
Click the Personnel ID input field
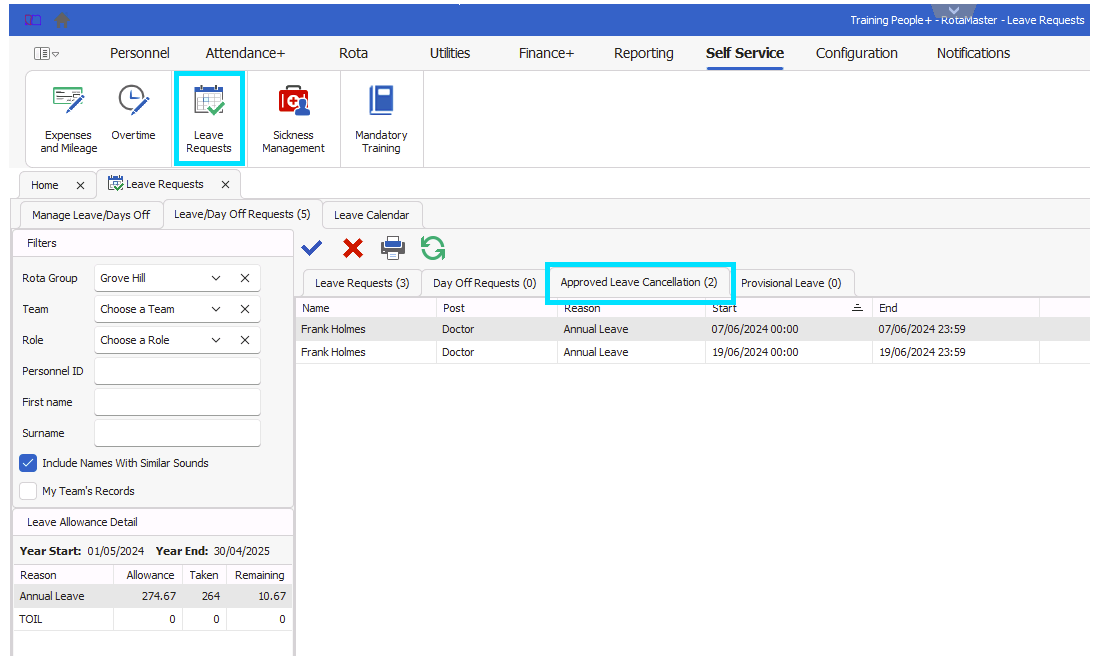click(x=178, y=371)
